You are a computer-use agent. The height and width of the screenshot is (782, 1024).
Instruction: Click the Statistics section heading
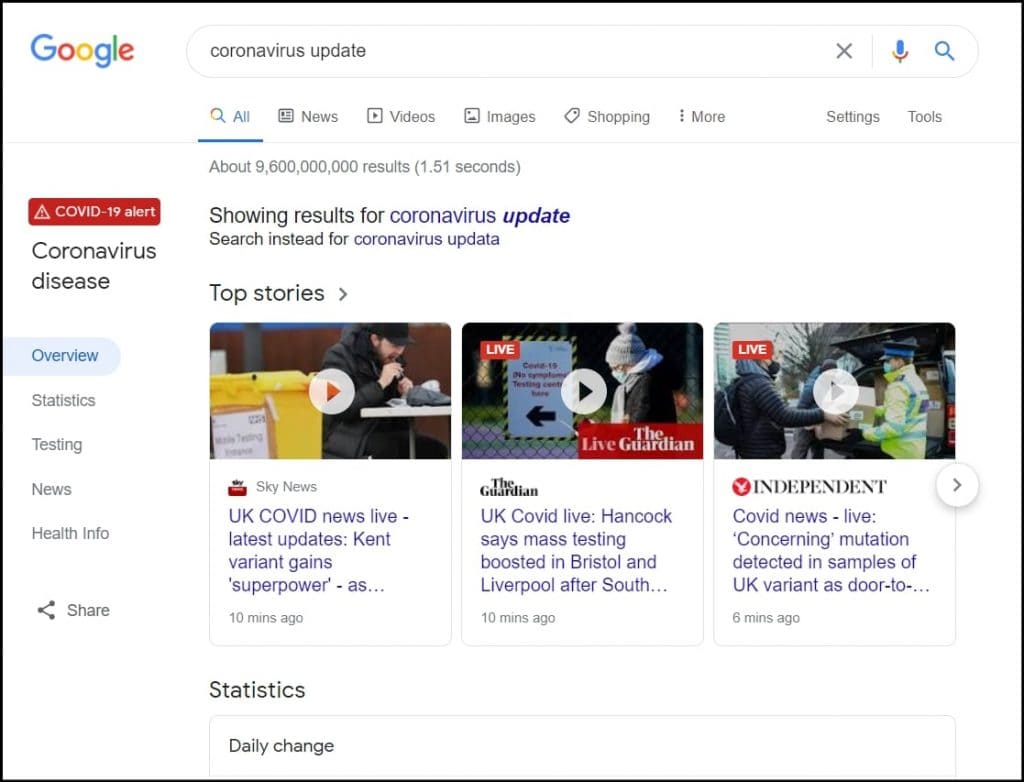(x=257, y=690)
